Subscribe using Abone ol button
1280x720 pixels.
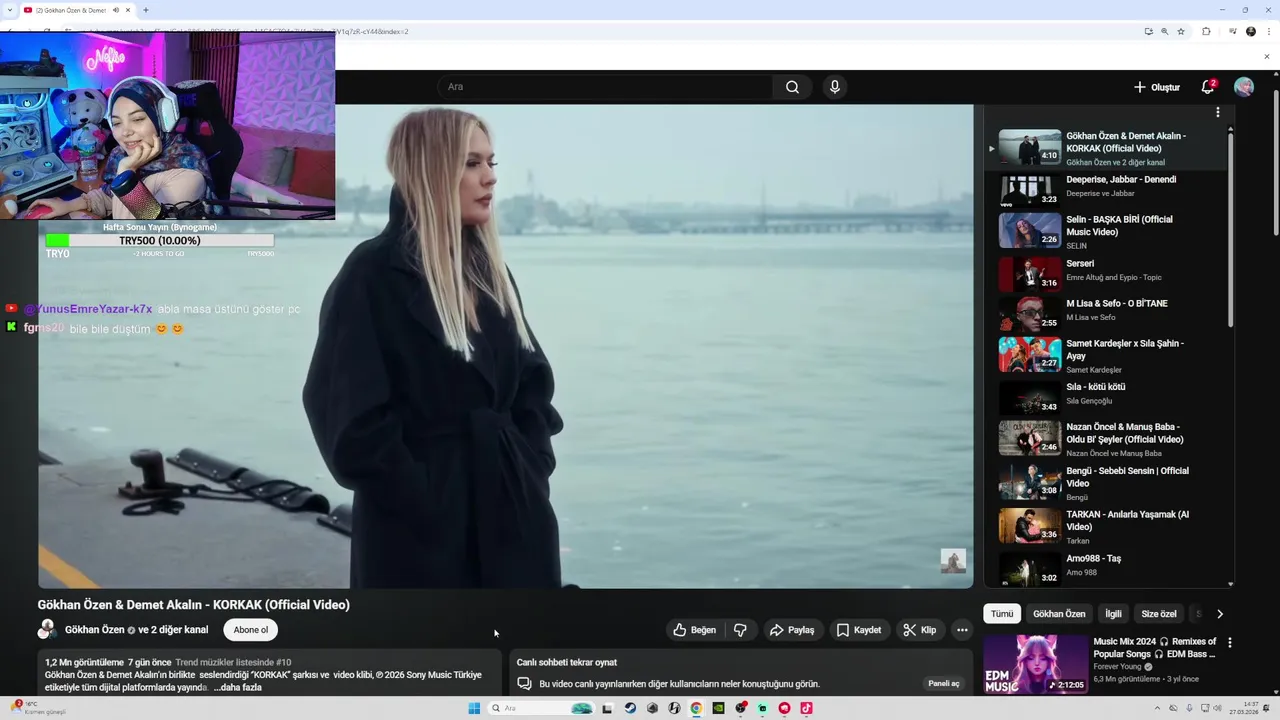[250, 630]
